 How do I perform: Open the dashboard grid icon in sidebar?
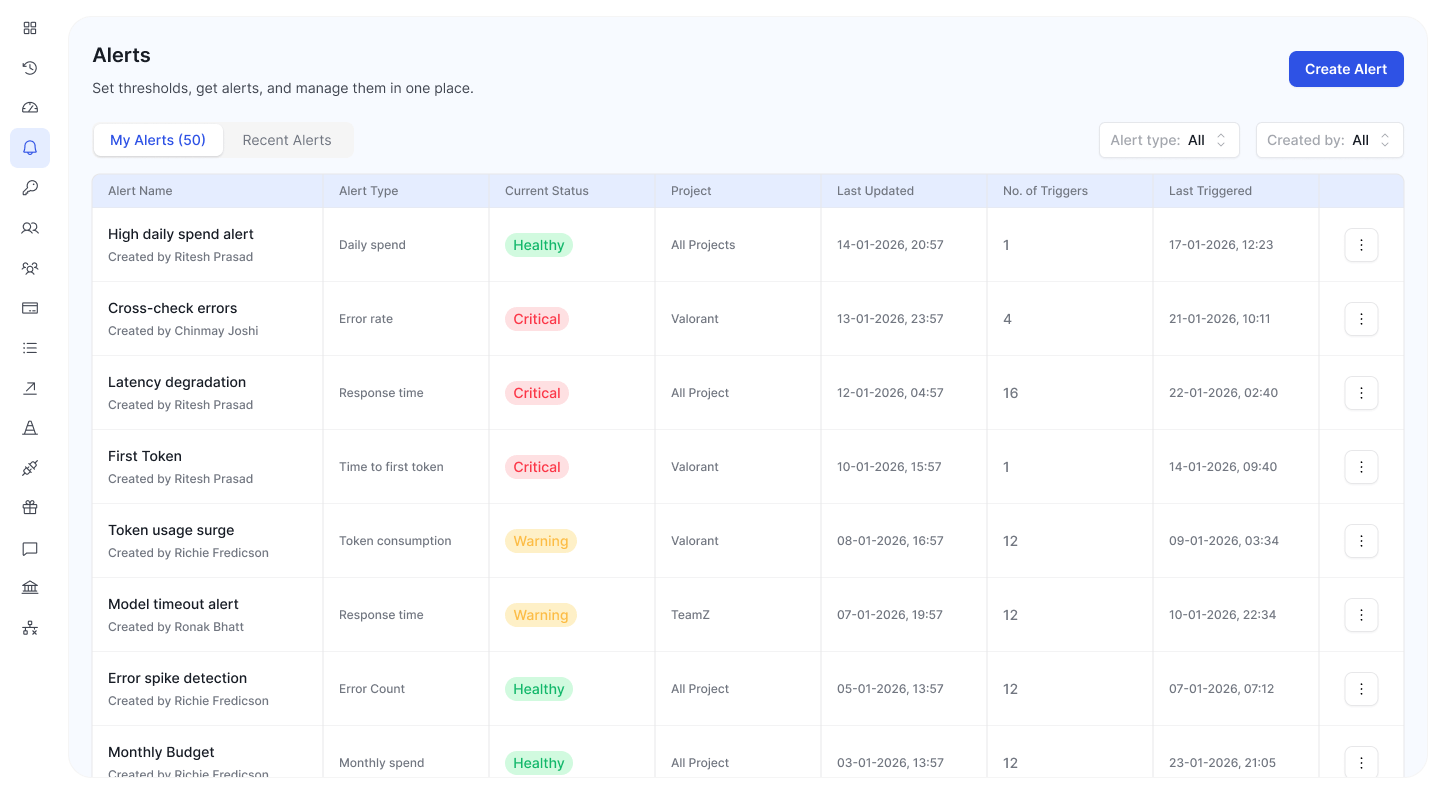point(30,28)
